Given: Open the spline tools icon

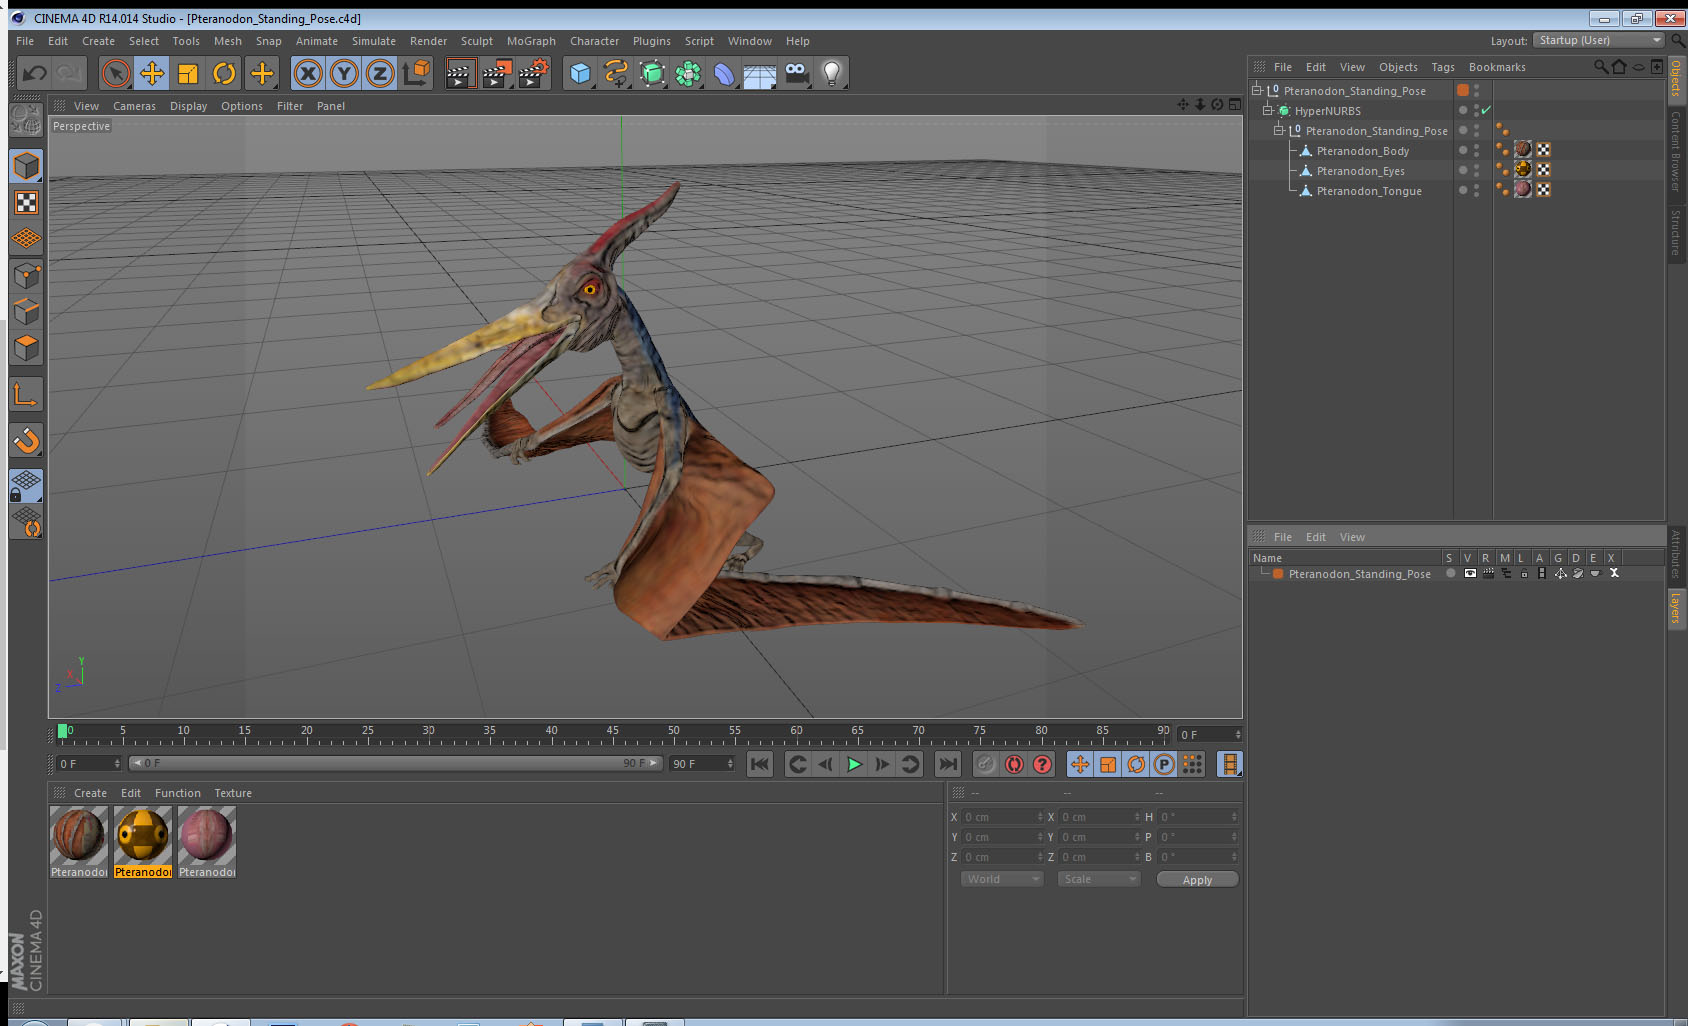Looking at the screenshot, I should [x=616, y=73].
